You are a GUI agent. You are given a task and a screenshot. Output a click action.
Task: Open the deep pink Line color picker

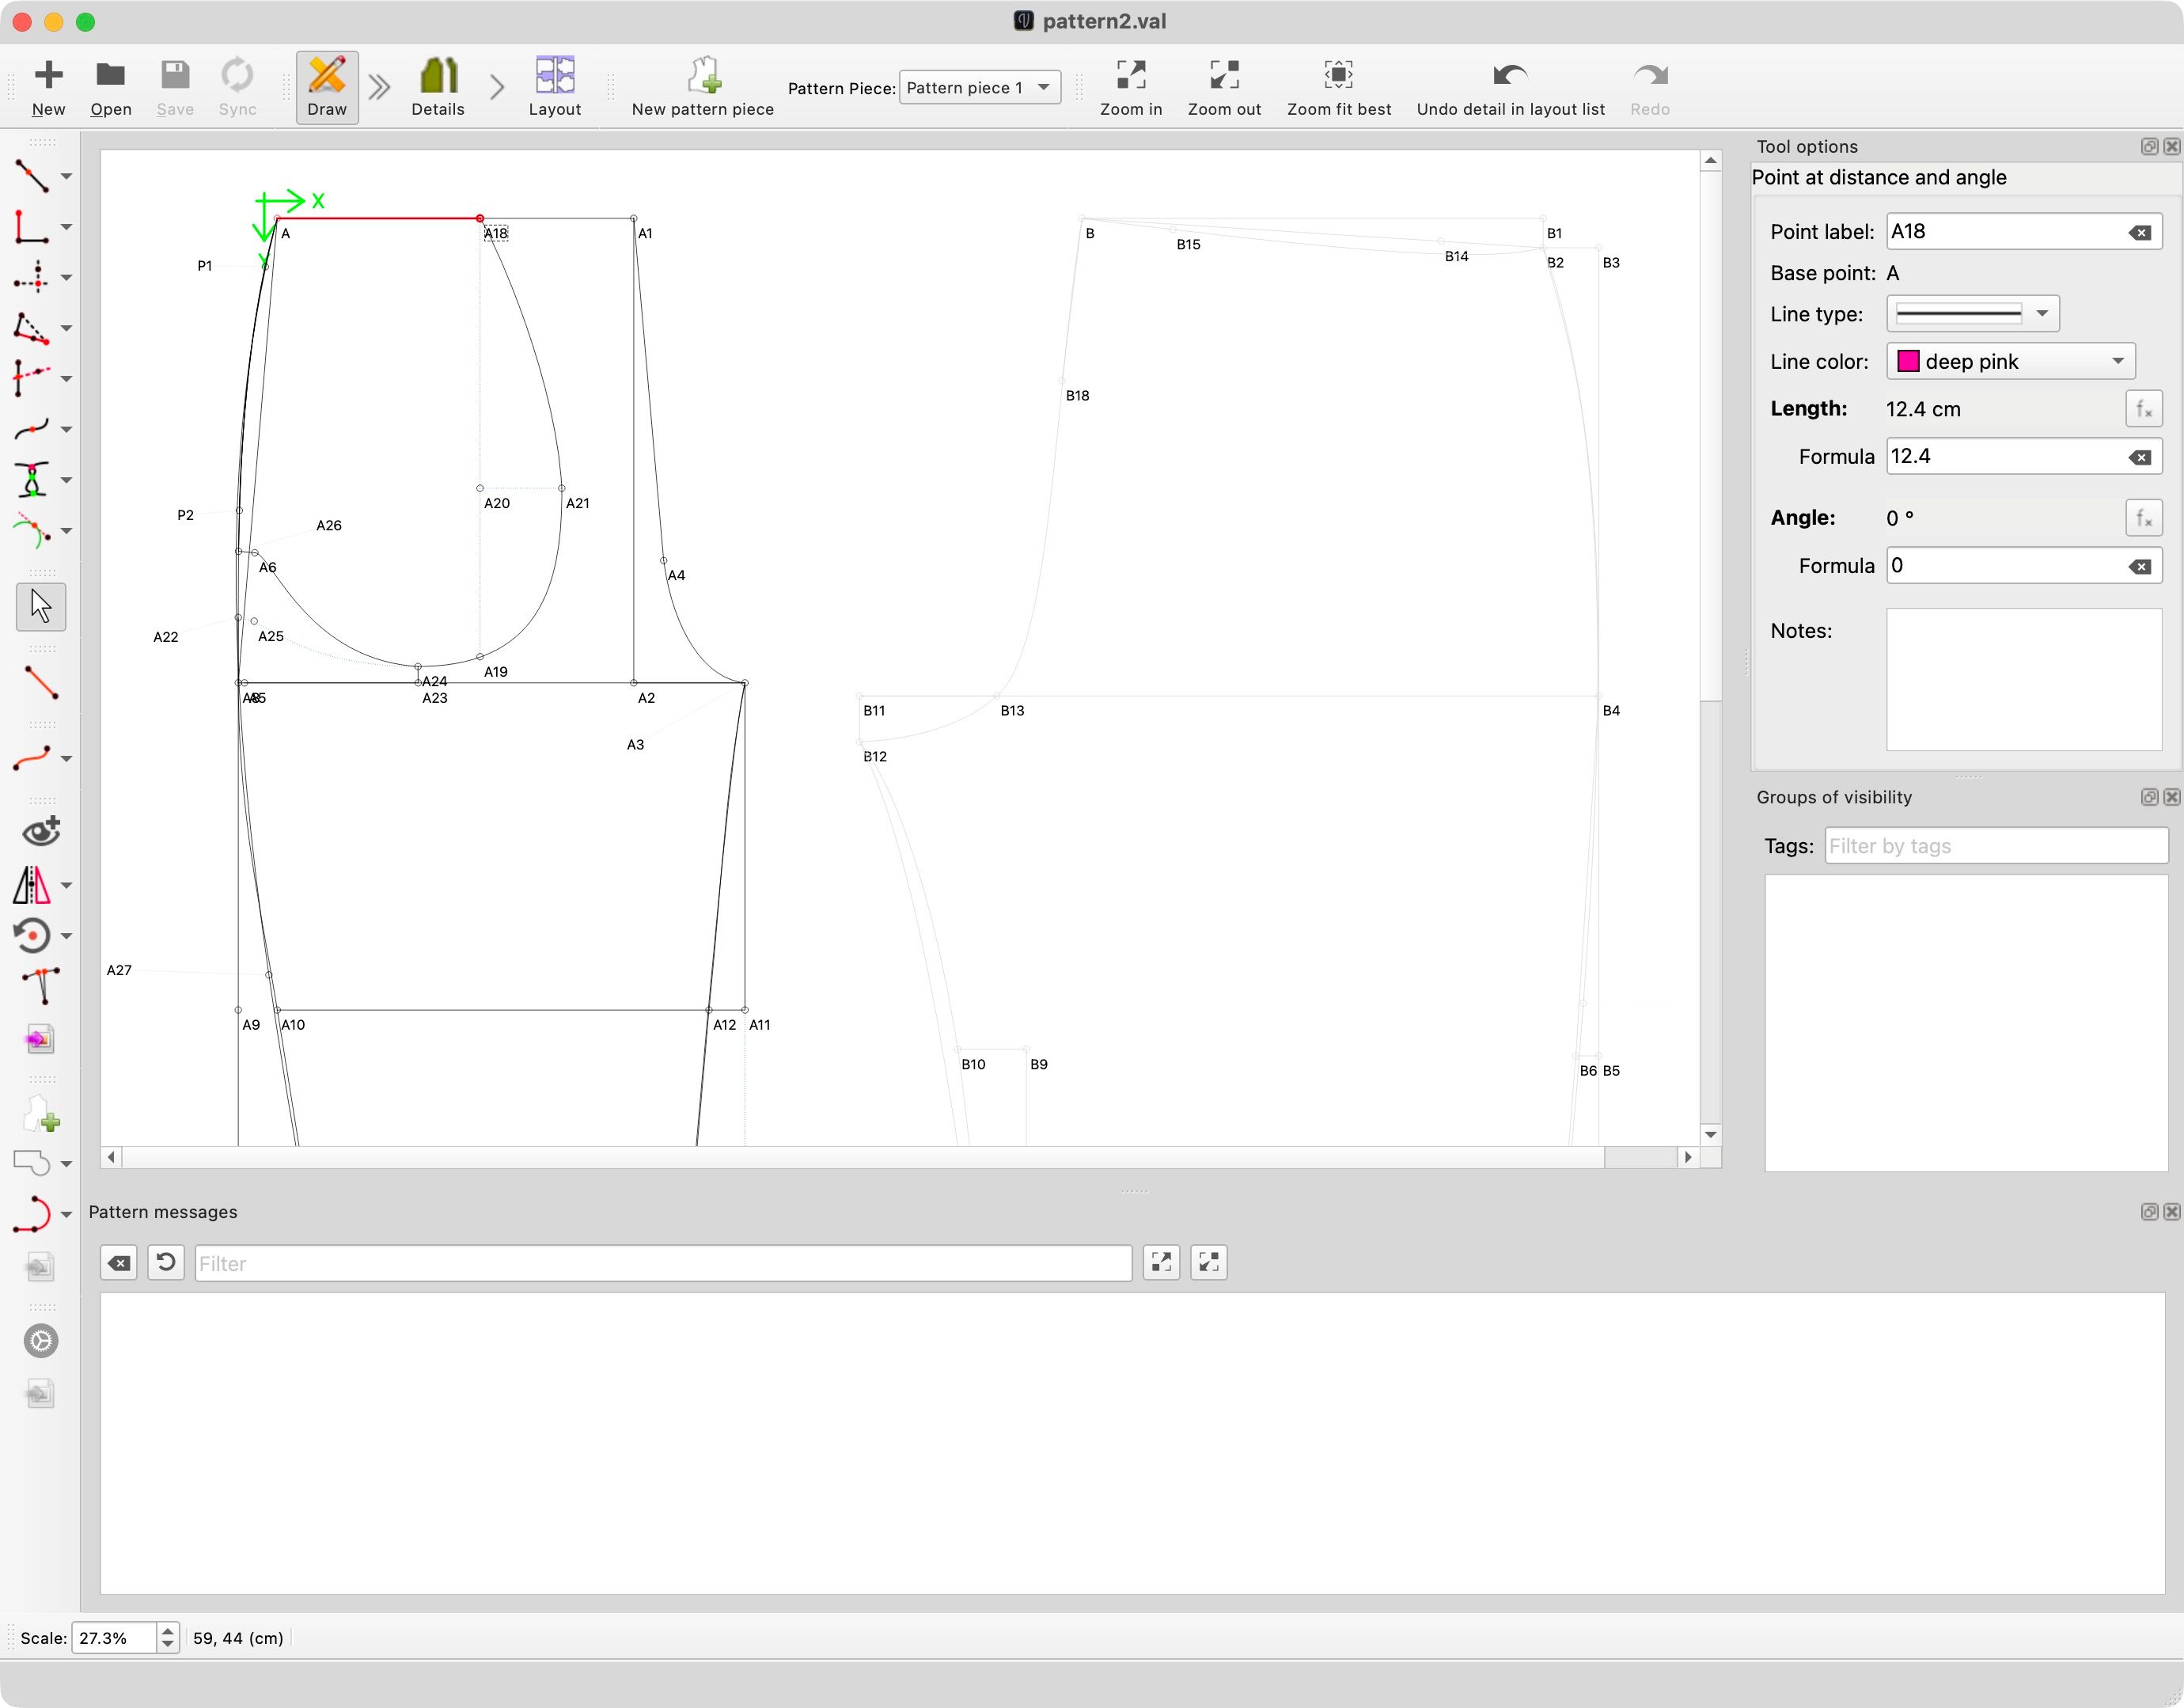click(2010, 362)
